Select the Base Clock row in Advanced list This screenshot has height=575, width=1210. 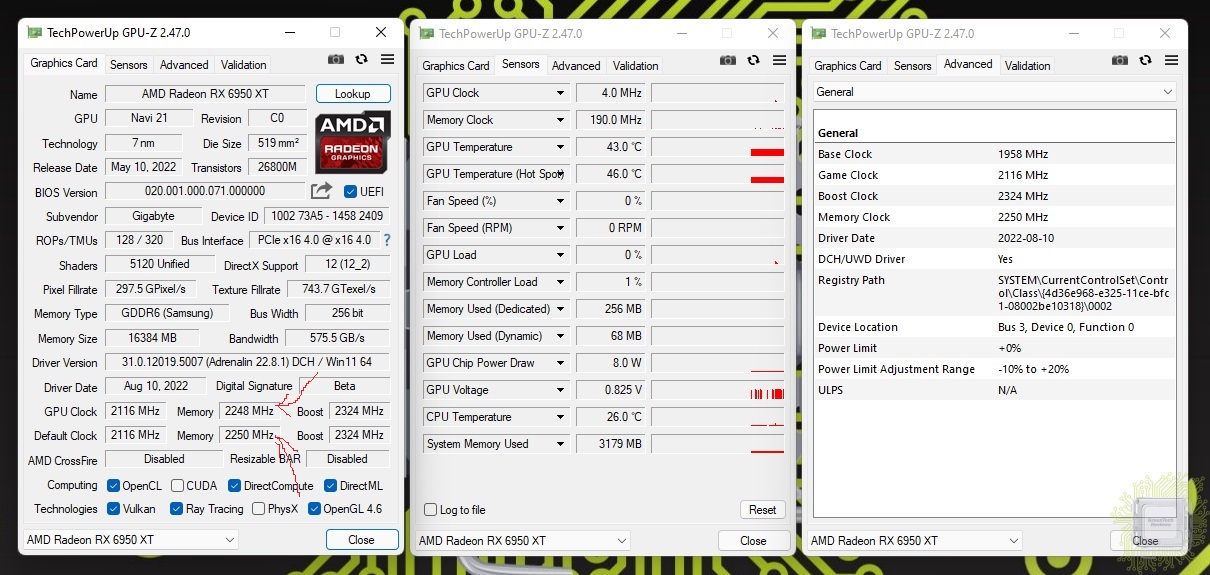pyautogui.click(x=994, y=154)
